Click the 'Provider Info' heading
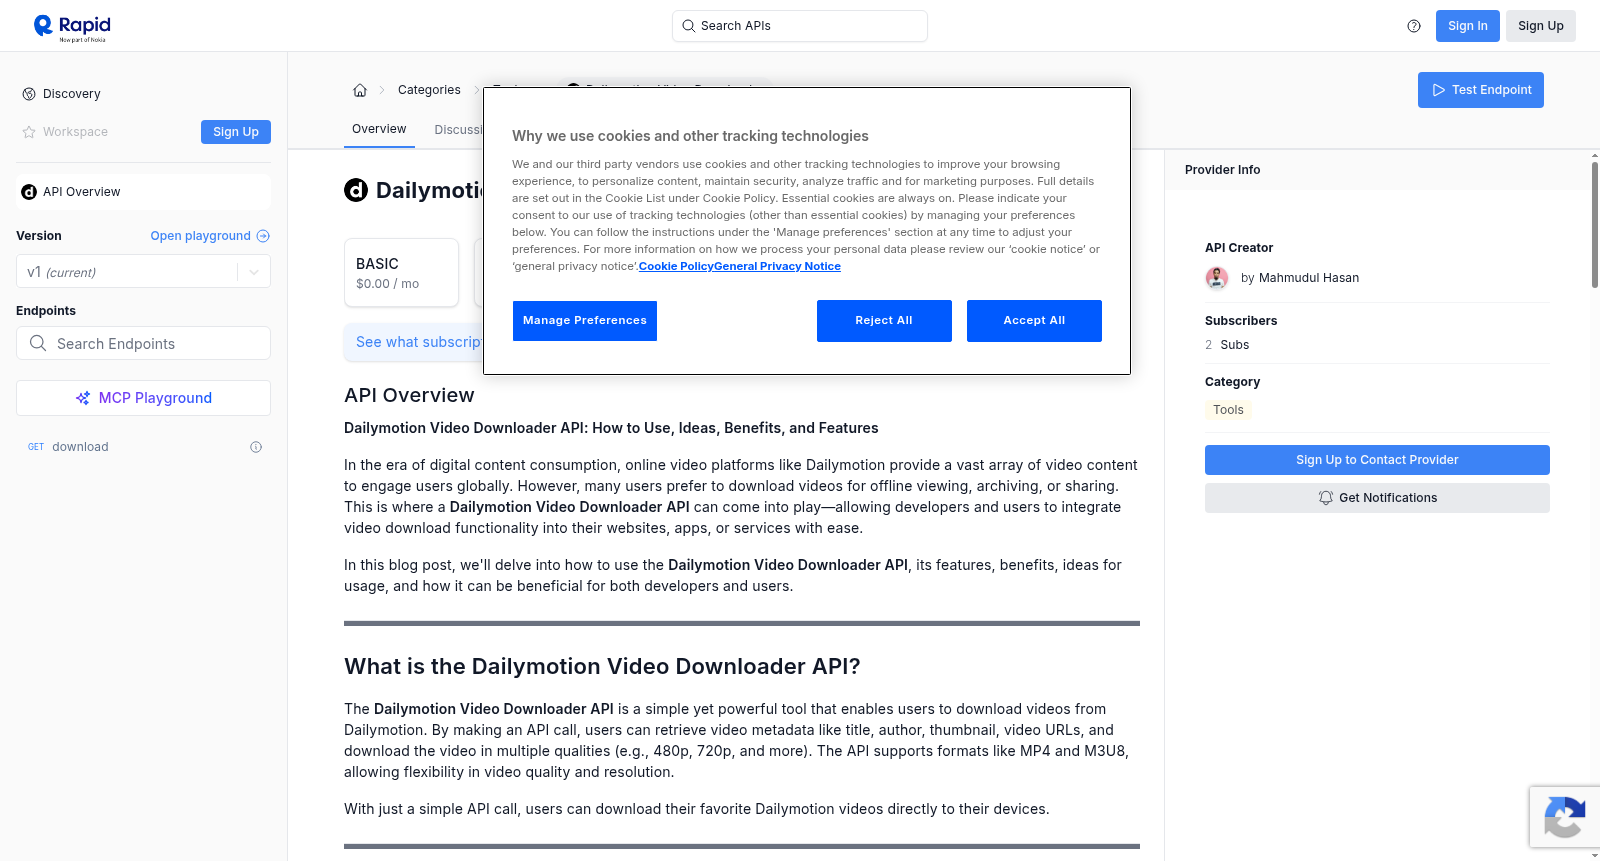This screenshot has width=1600, height=861. pyautogui.click(x=1222, y=170)
